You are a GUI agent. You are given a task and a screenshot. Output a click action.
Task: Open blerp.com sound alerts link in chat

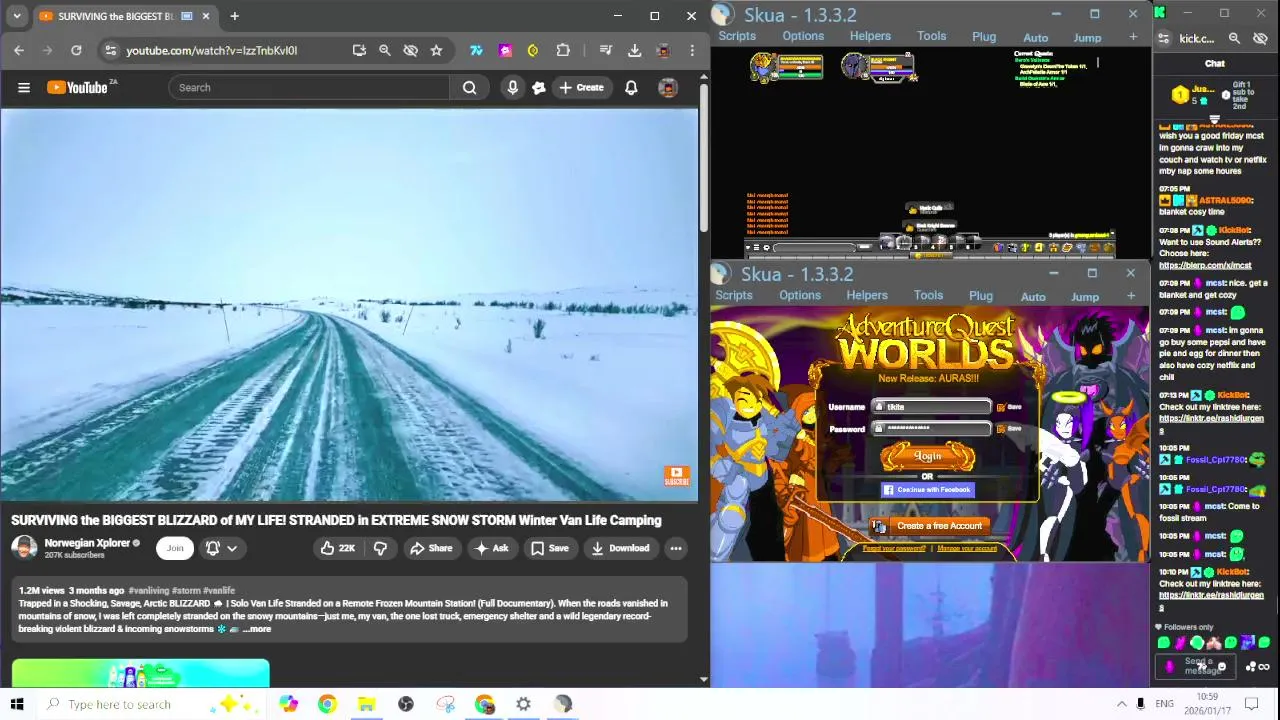1205,266
